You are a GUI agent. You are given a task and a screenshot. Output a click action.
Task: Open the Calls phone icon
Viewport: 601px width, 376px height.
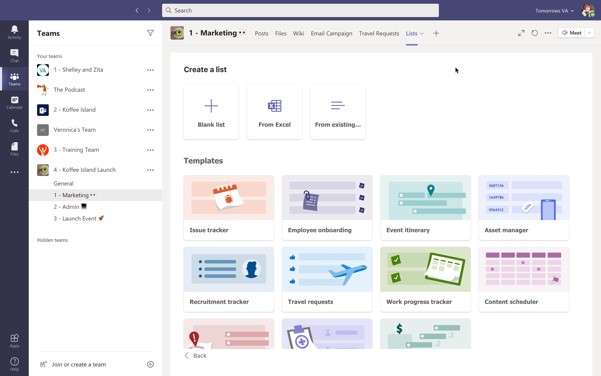click(x=14, y=125)
